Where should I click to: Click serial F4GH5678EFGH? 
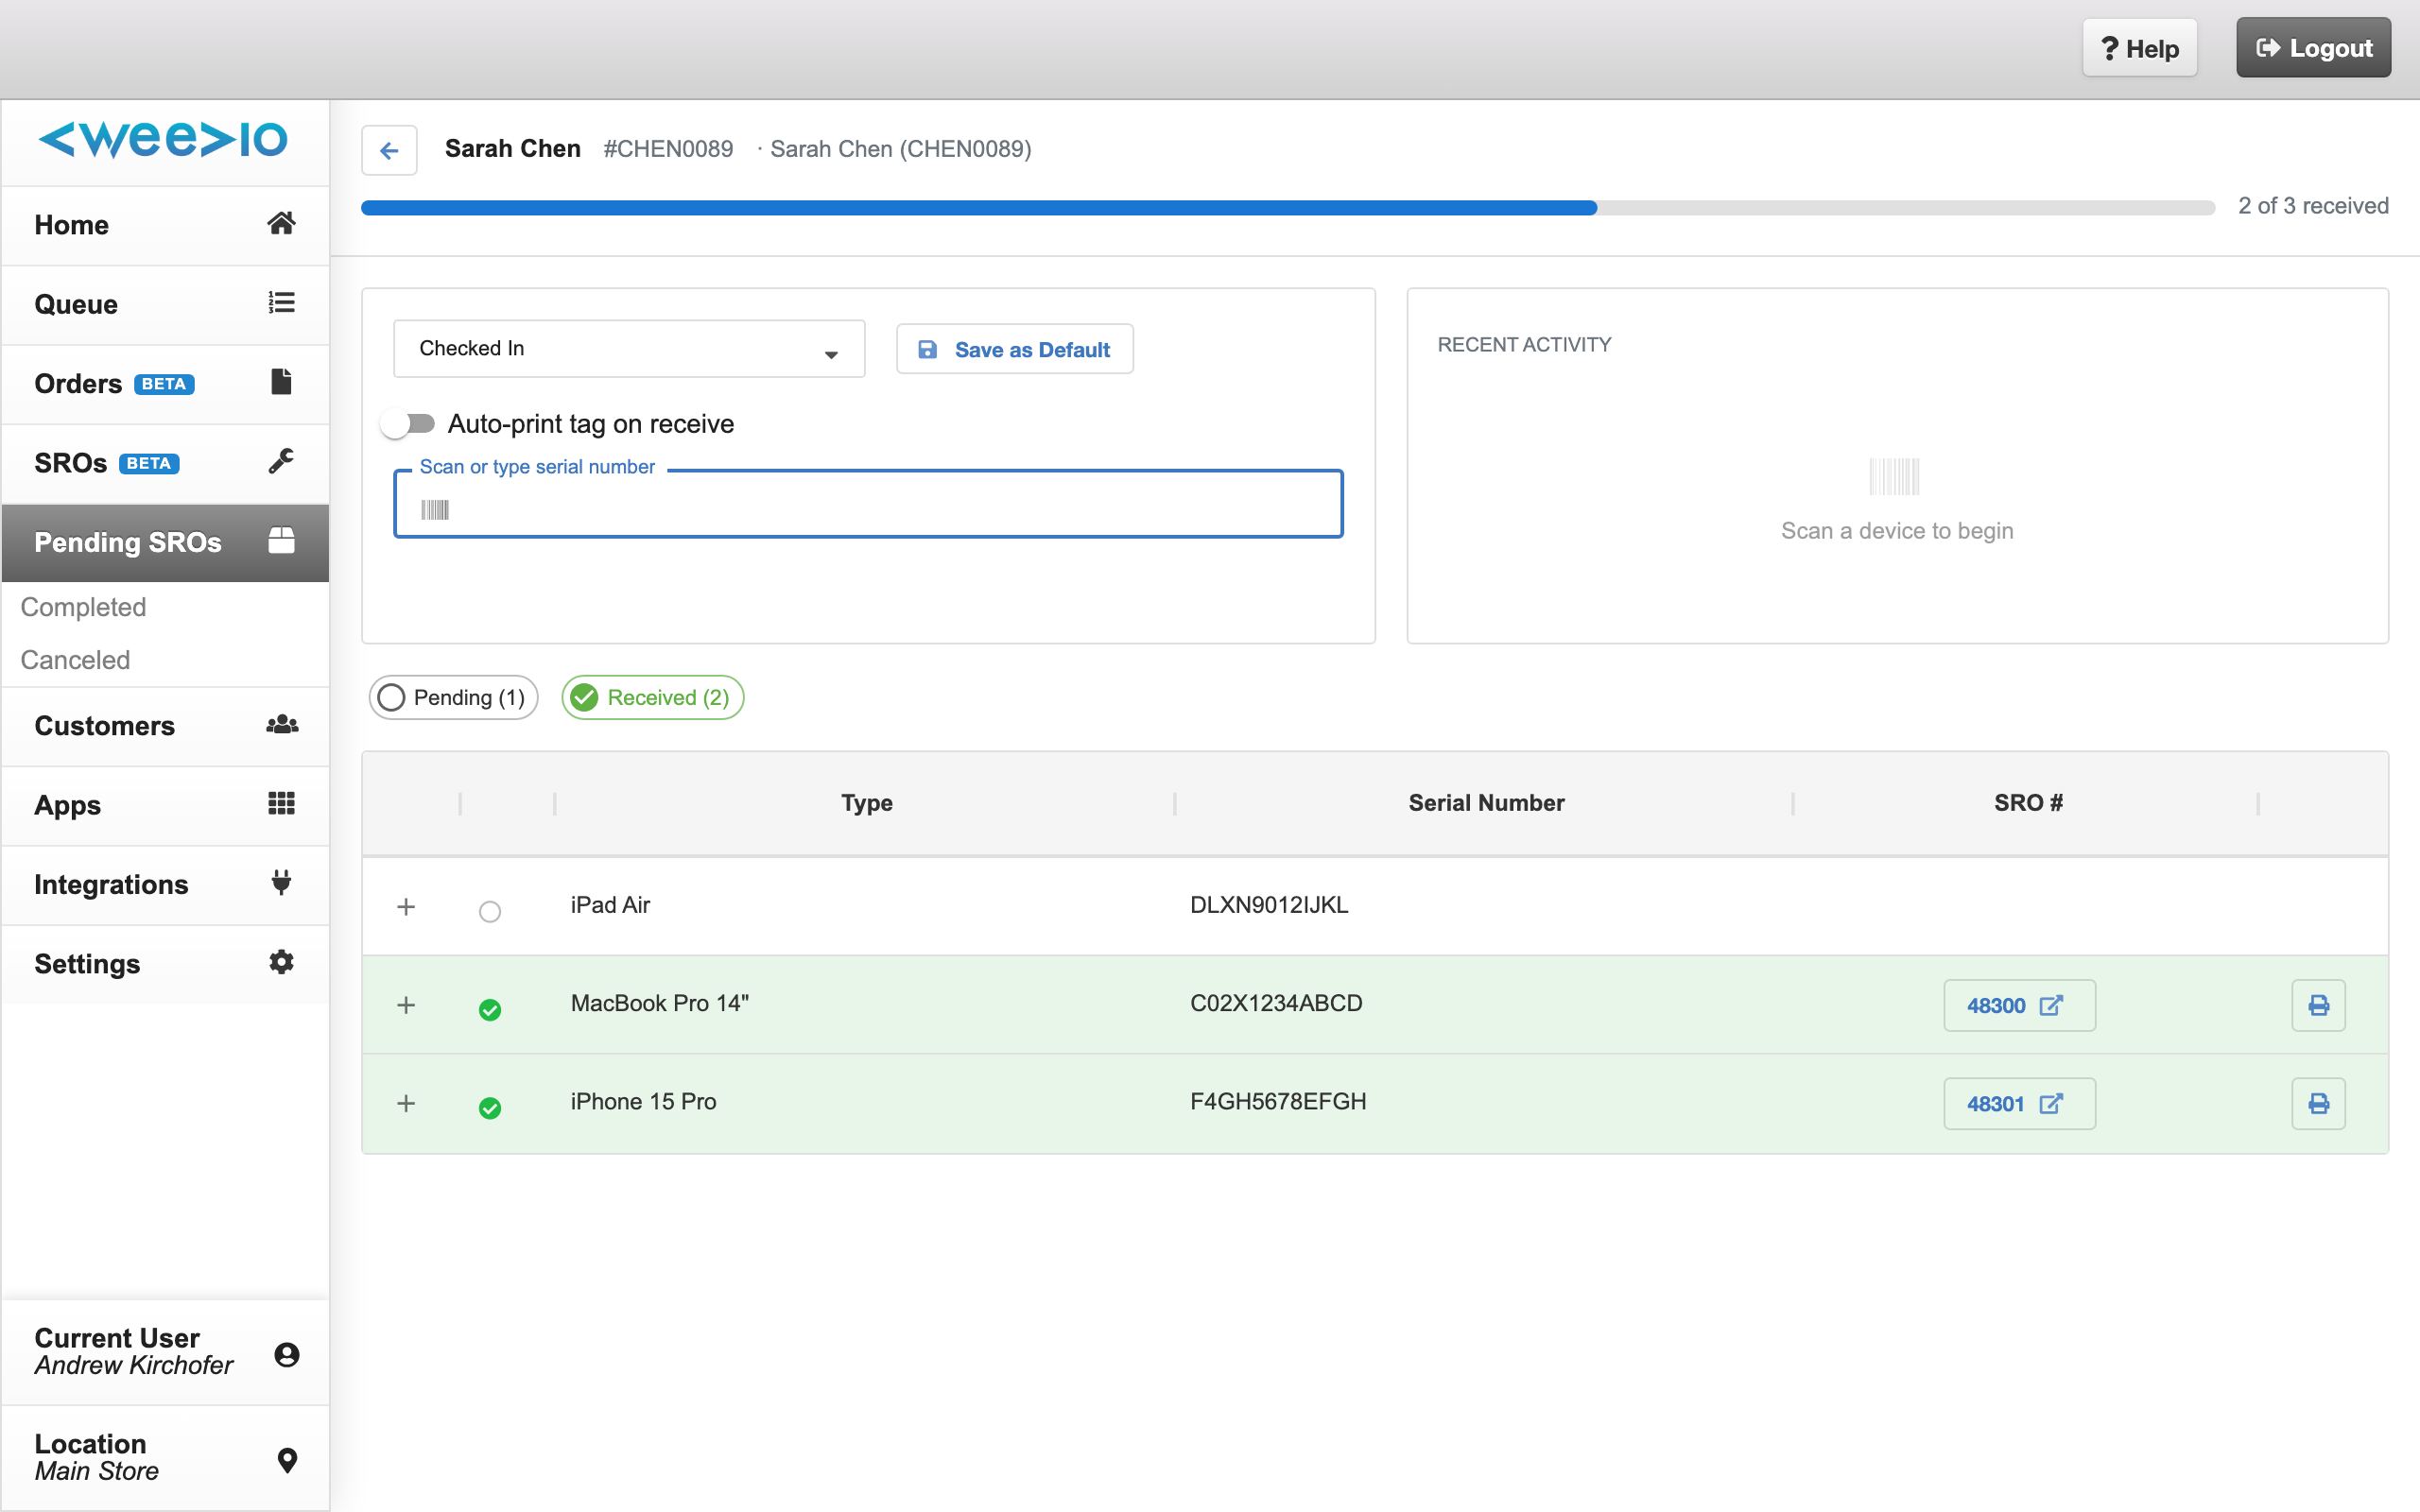point(1277,1101)
